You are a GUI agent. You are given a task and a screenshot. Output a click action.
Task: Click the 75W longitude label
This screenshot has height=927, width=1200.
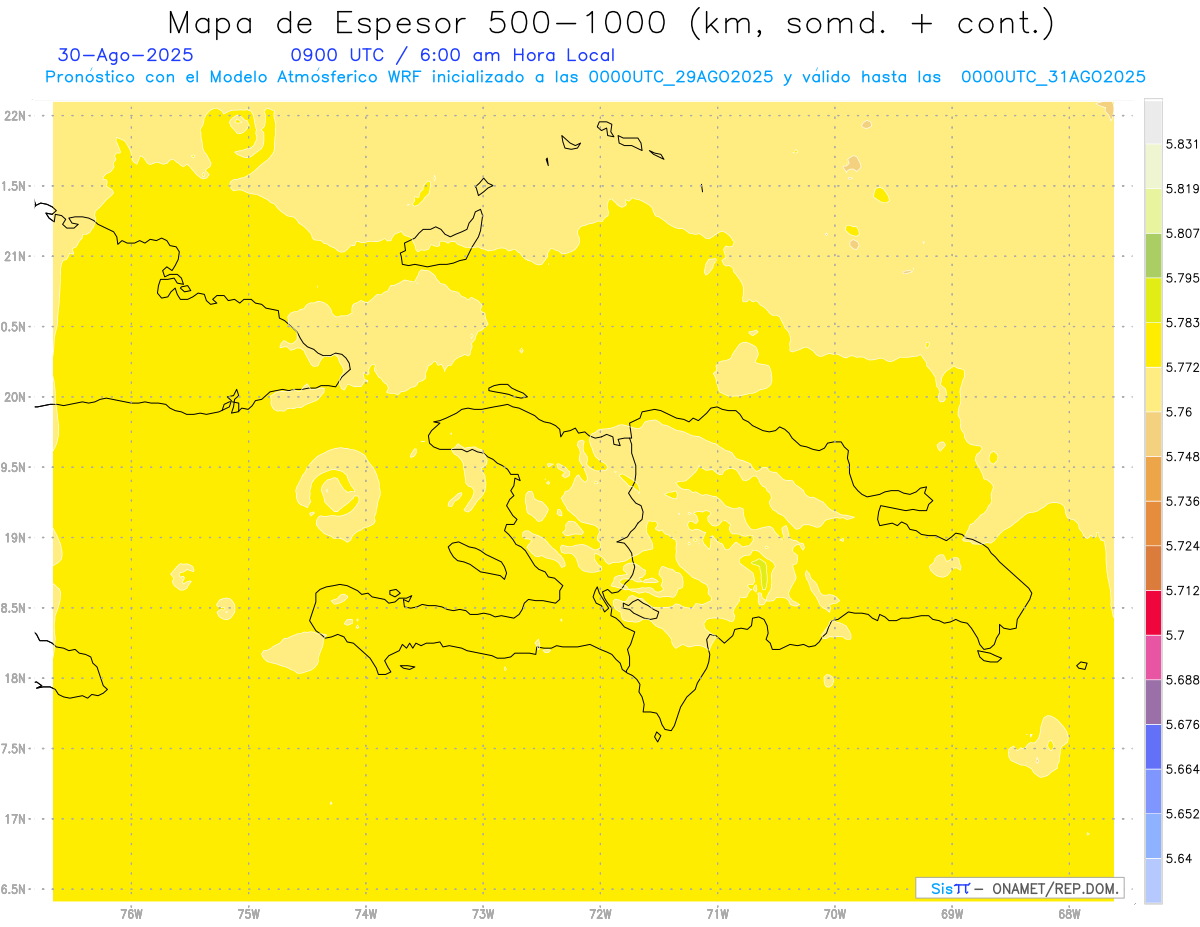(249, 914)
